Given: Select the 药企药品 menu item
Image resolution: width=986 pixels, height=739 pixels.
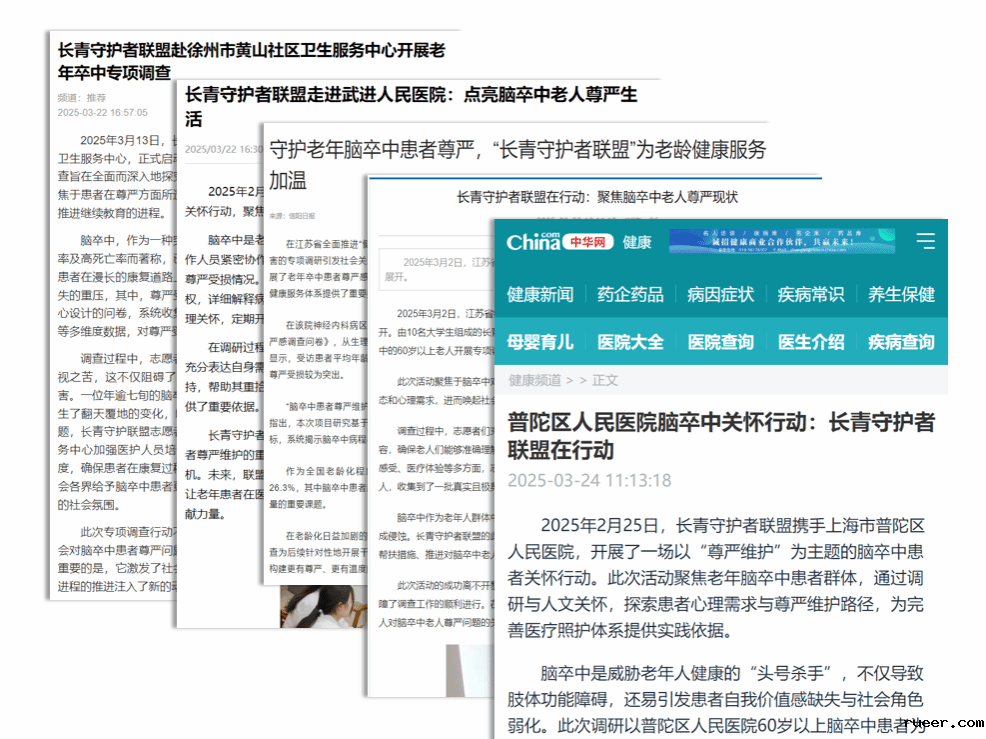Looking at the screenshot, I should pyautogui.click(x=630, y=294).
